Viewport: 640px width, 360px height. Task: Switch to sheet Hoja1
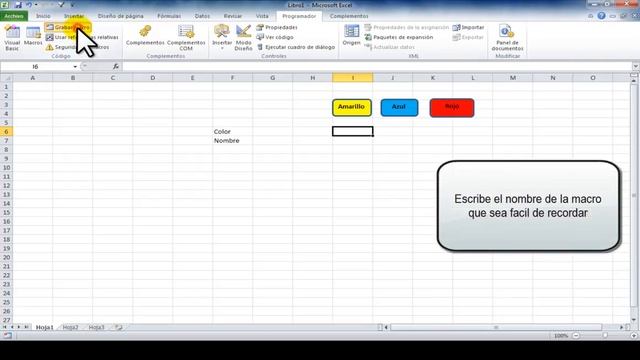click(x=44, y=327)
